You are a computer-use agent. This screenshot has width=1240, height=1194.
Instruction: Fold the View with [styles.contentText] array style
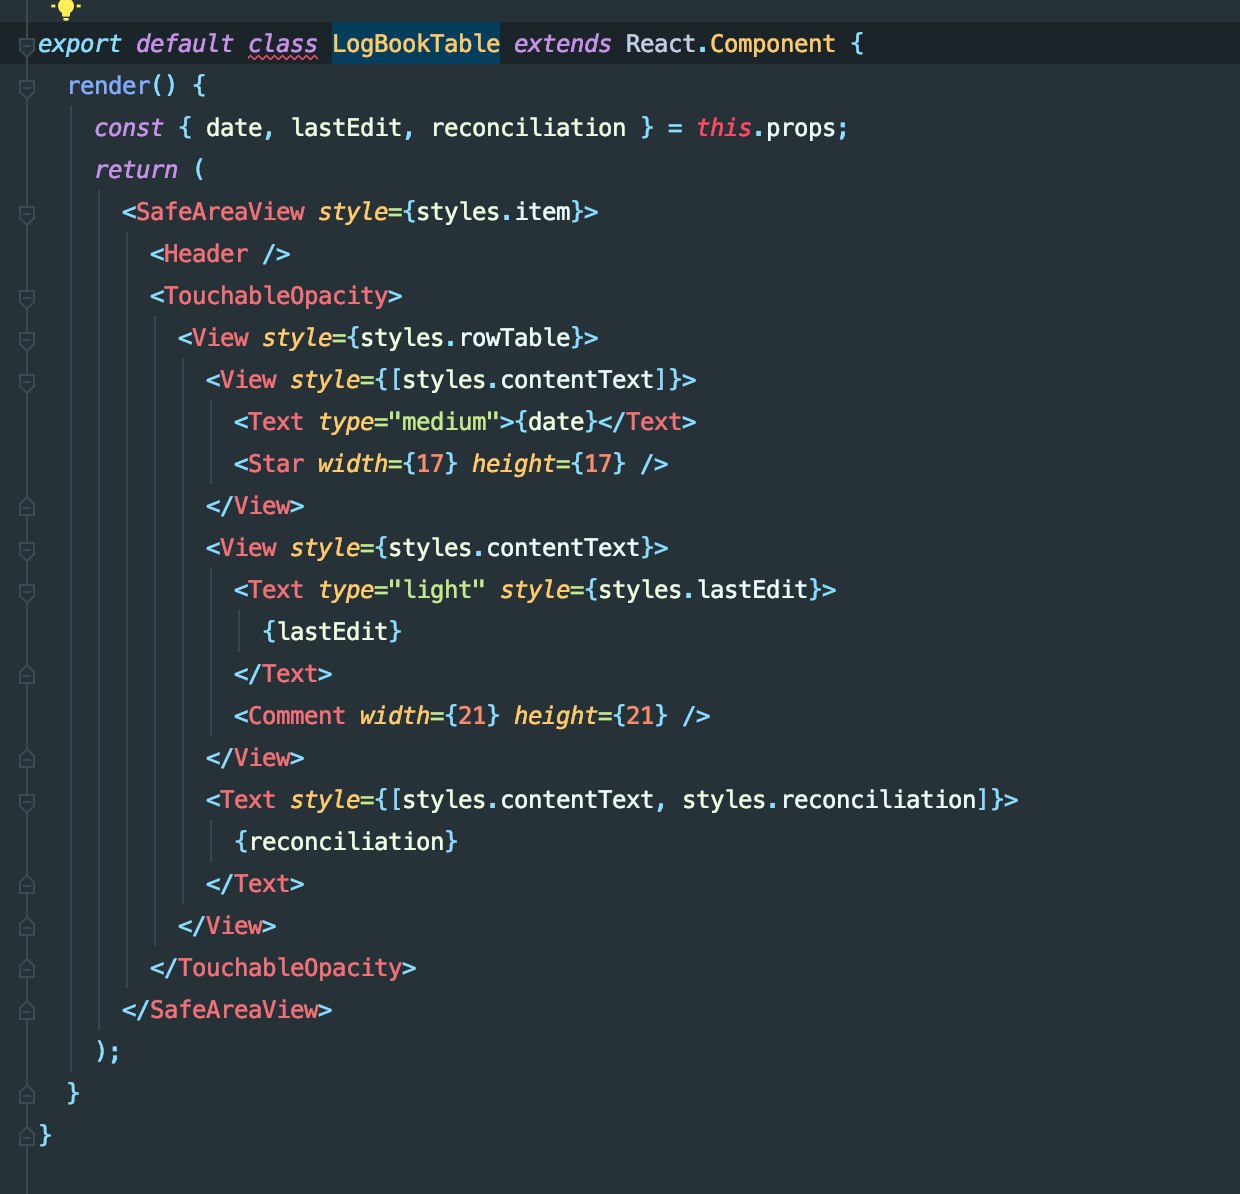(x=27, y=381)
